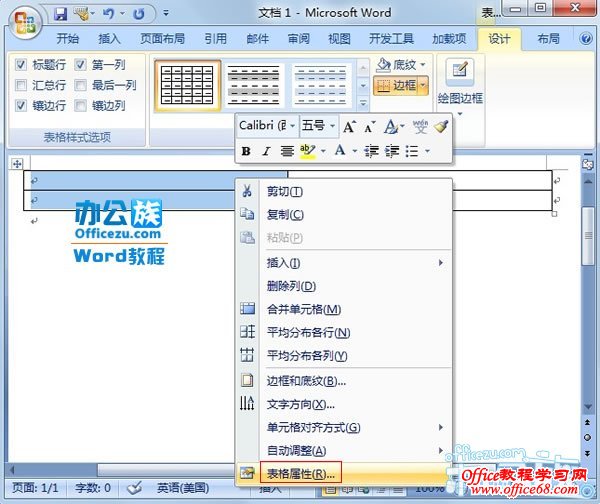Select the plain grid table style thumbnail
Screen dimensions: 600x504
pyautogui.click(x=187, y=85)
